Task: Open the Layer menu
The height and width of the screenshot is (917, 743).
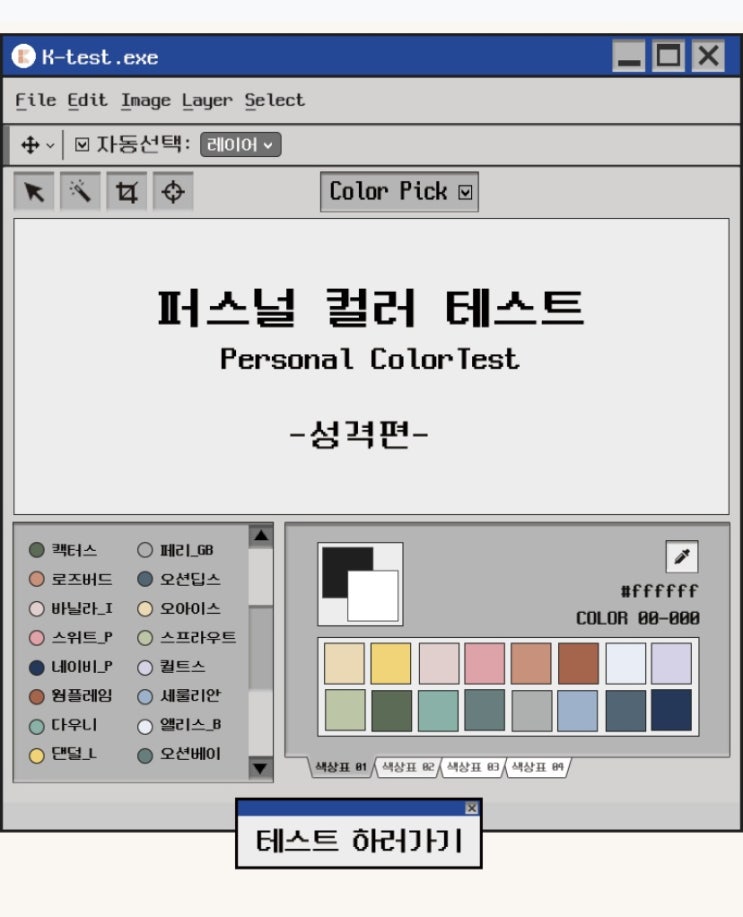Action: click(207, 101)
